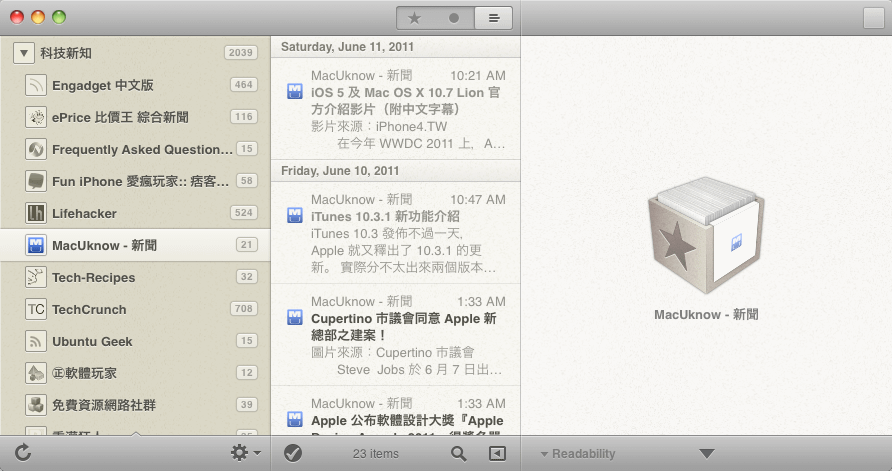This screenshot has height=471, width=892.
Task: Open the Apple 公布軟體設計大獎 article
Action: coord(395,411)
